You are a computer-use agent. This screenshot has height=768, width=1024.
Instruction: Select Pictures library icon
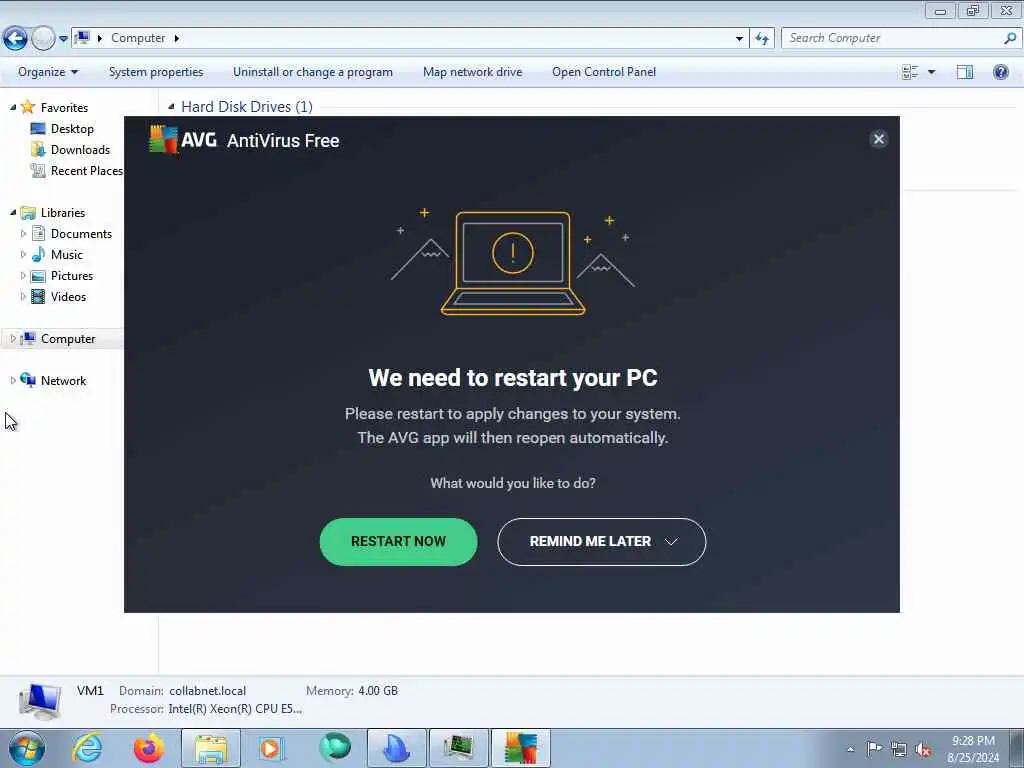39,276
